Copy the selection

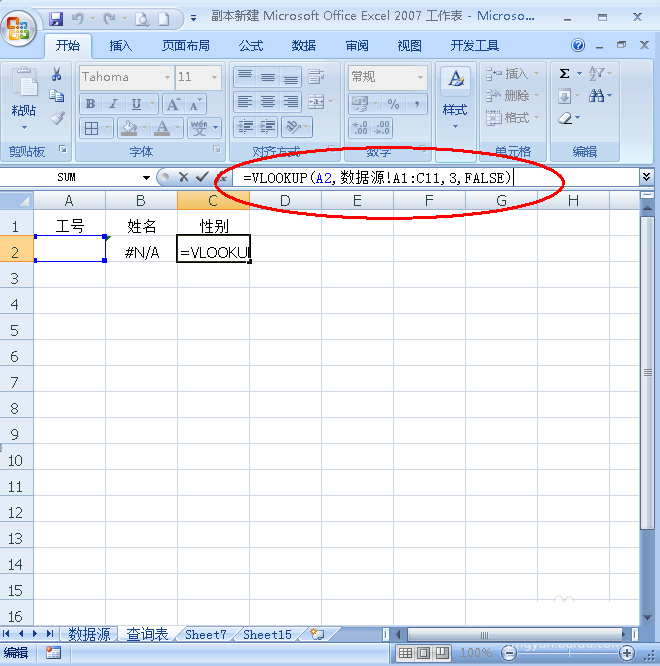click(x=56, y=96)
